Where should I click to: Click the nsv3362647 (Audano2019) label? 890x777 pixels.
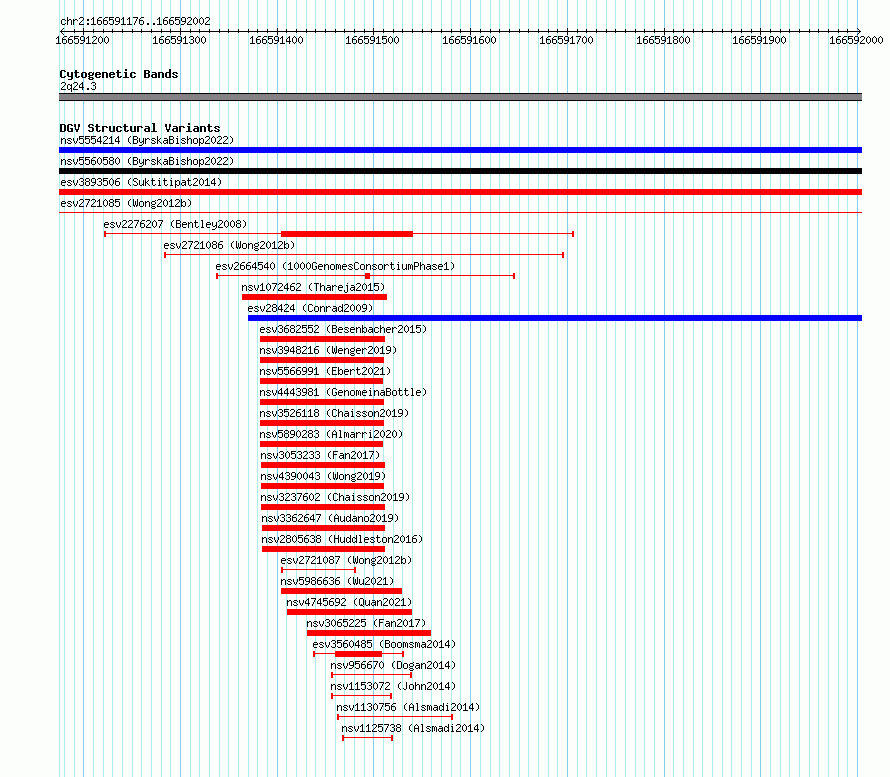[x=330, y=518]
